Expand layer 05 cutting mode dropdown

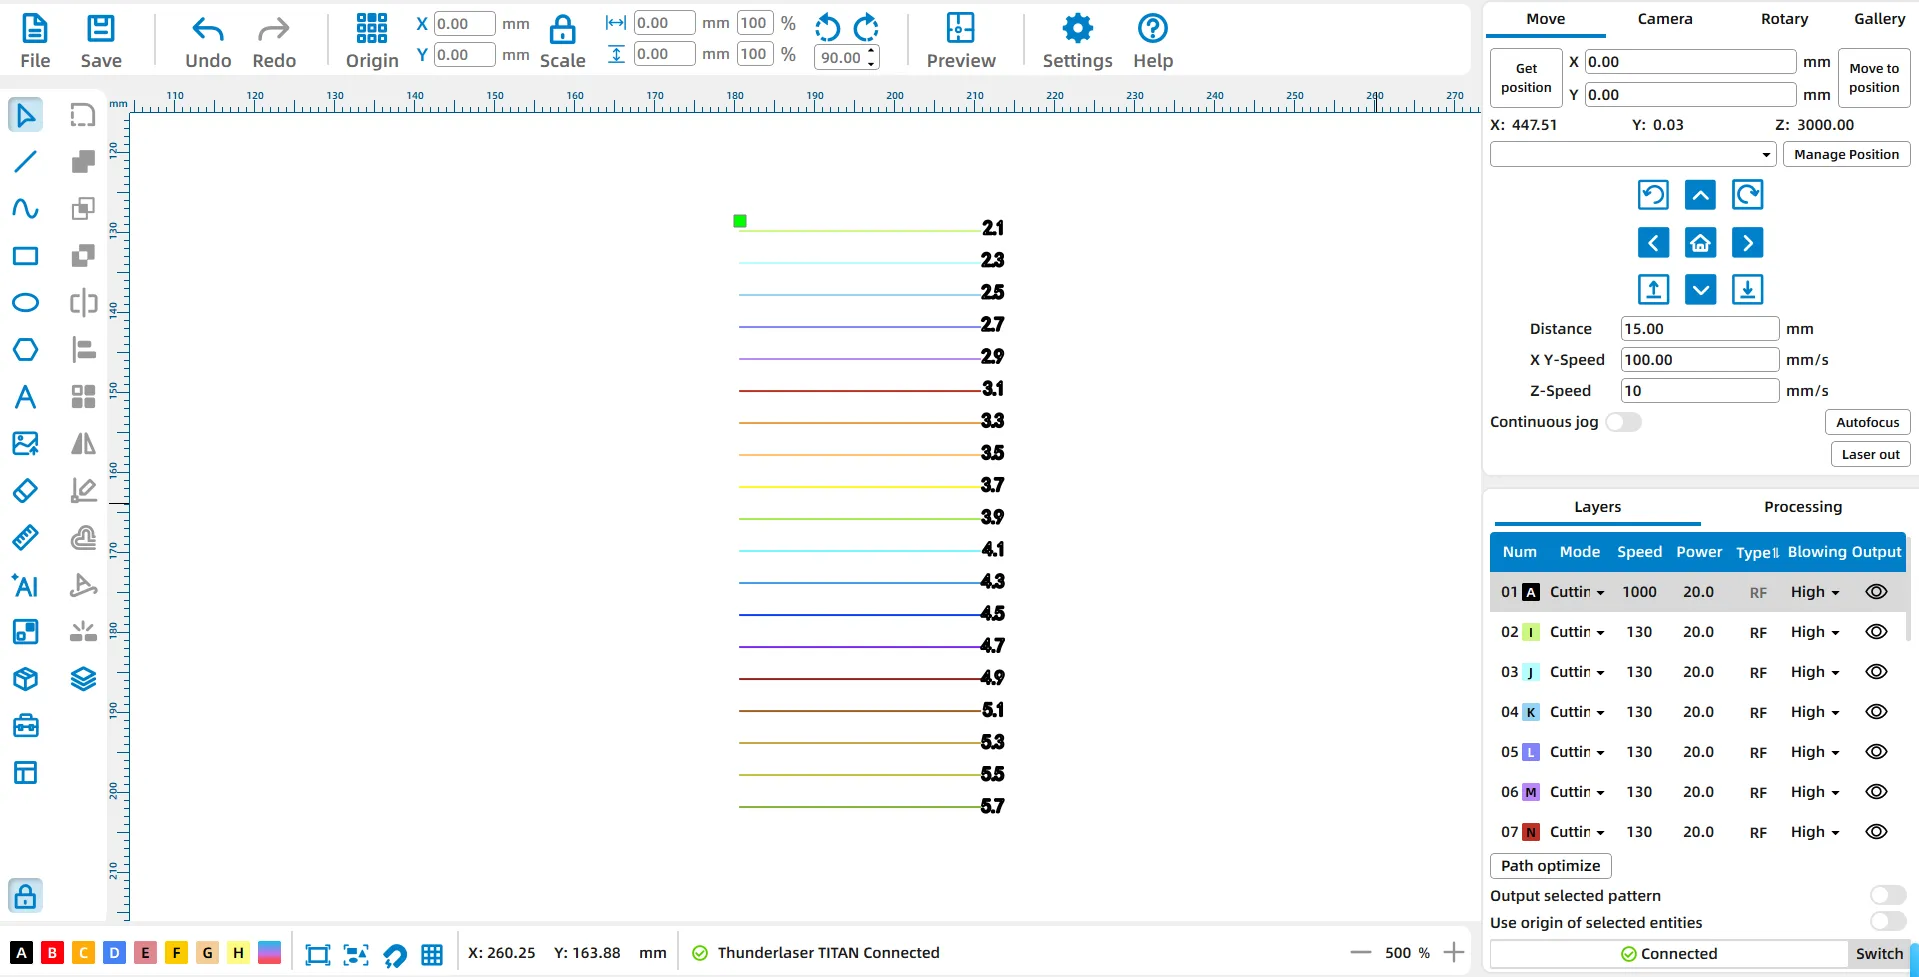[1577, 752]
